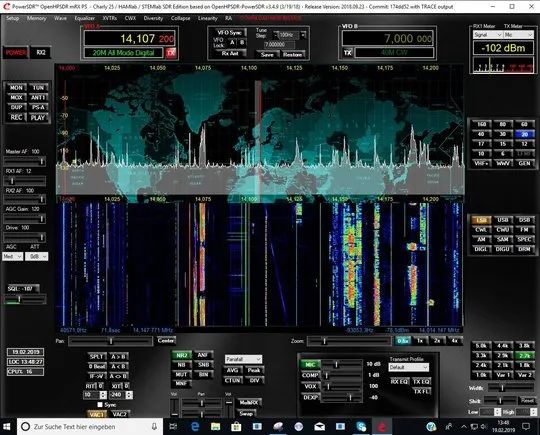Enable the ANF auto notch filter

[x=202, y=355]
